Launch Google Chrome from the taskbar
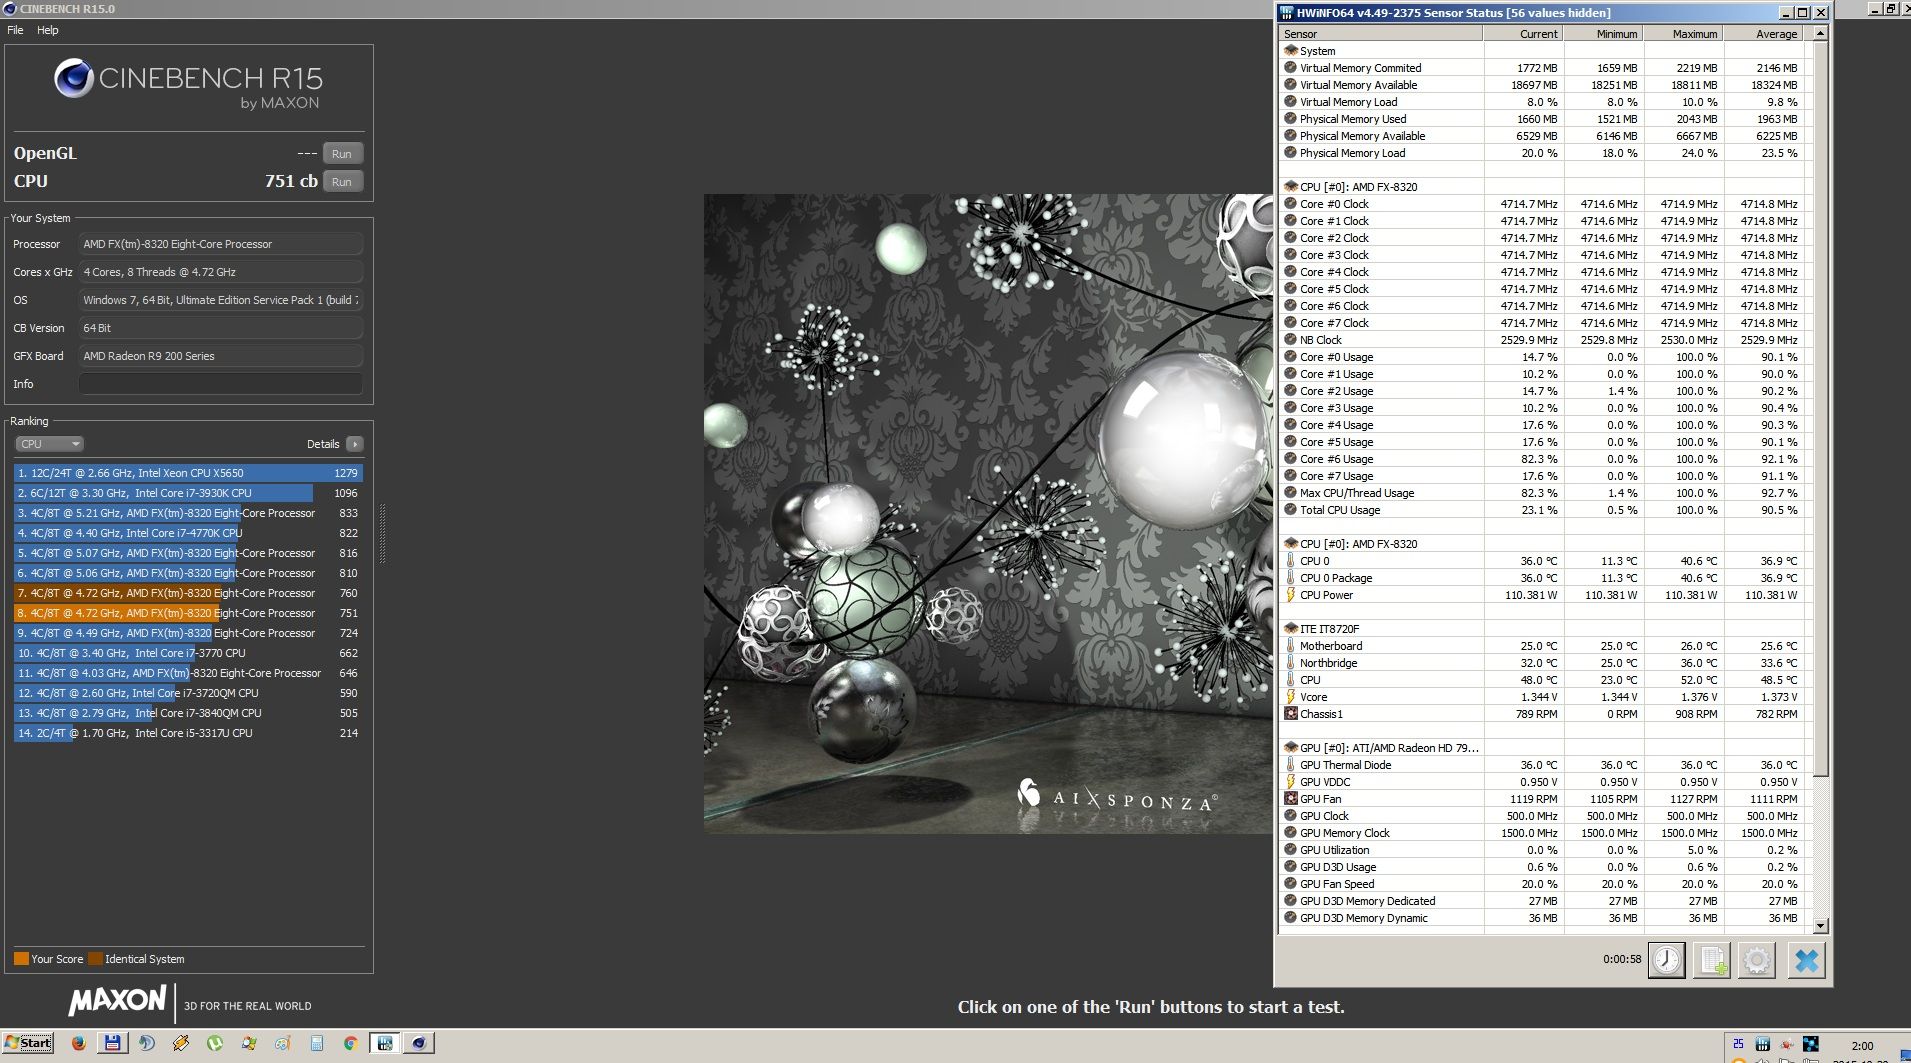This screenshot has width=1911, height=1063. click(350, 1043)
